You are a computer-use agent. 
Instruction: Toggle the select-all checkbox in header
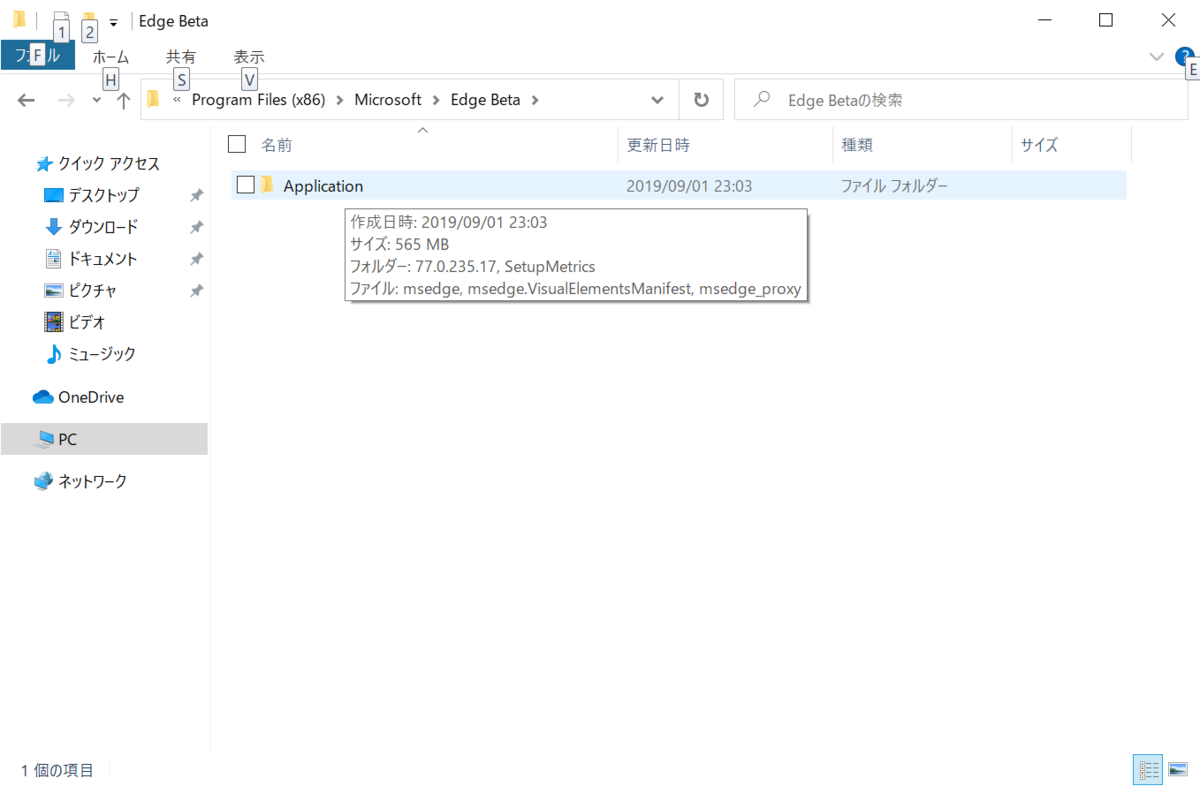[237, 144]
